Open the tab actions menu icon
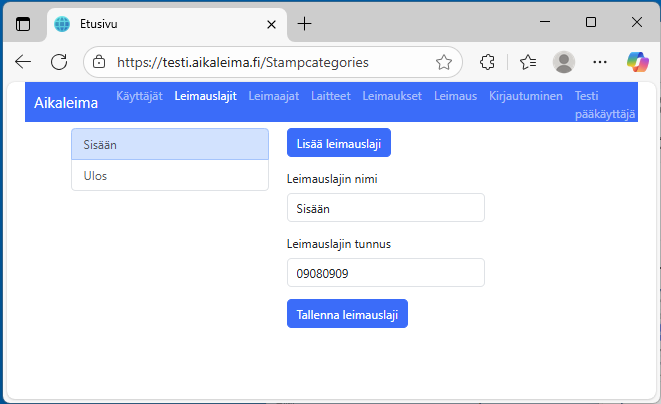The width and height of the screenshot is (661, 404). coord(23,24)
